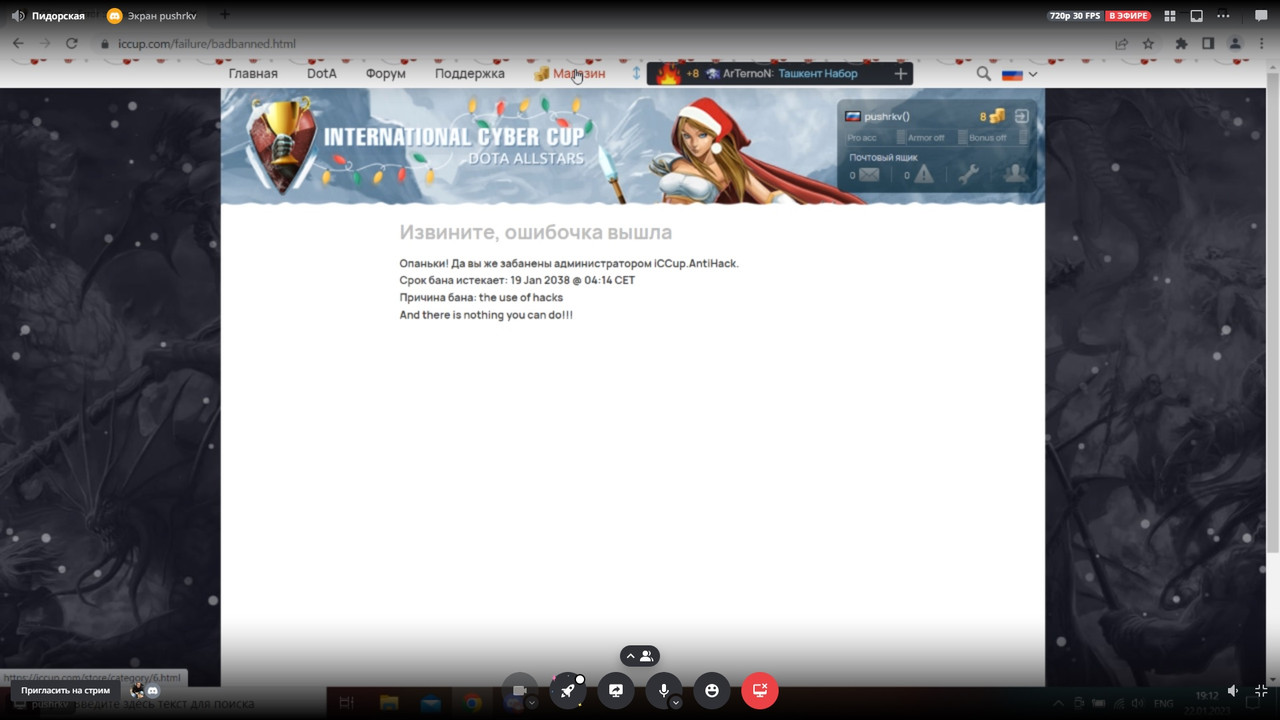Screen dimensions: 1280x720
Task: Click the share page icon in address bar
Action: click(x=1122, y=44)
